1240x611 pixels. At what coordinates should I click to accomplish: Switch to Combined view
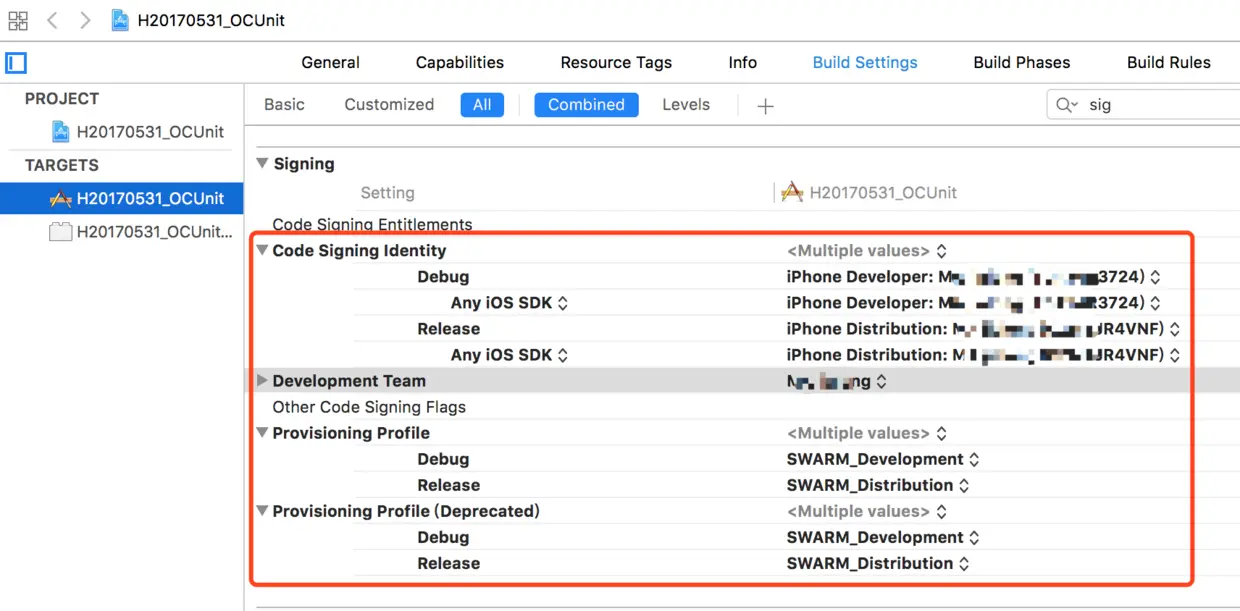(586, 105)
